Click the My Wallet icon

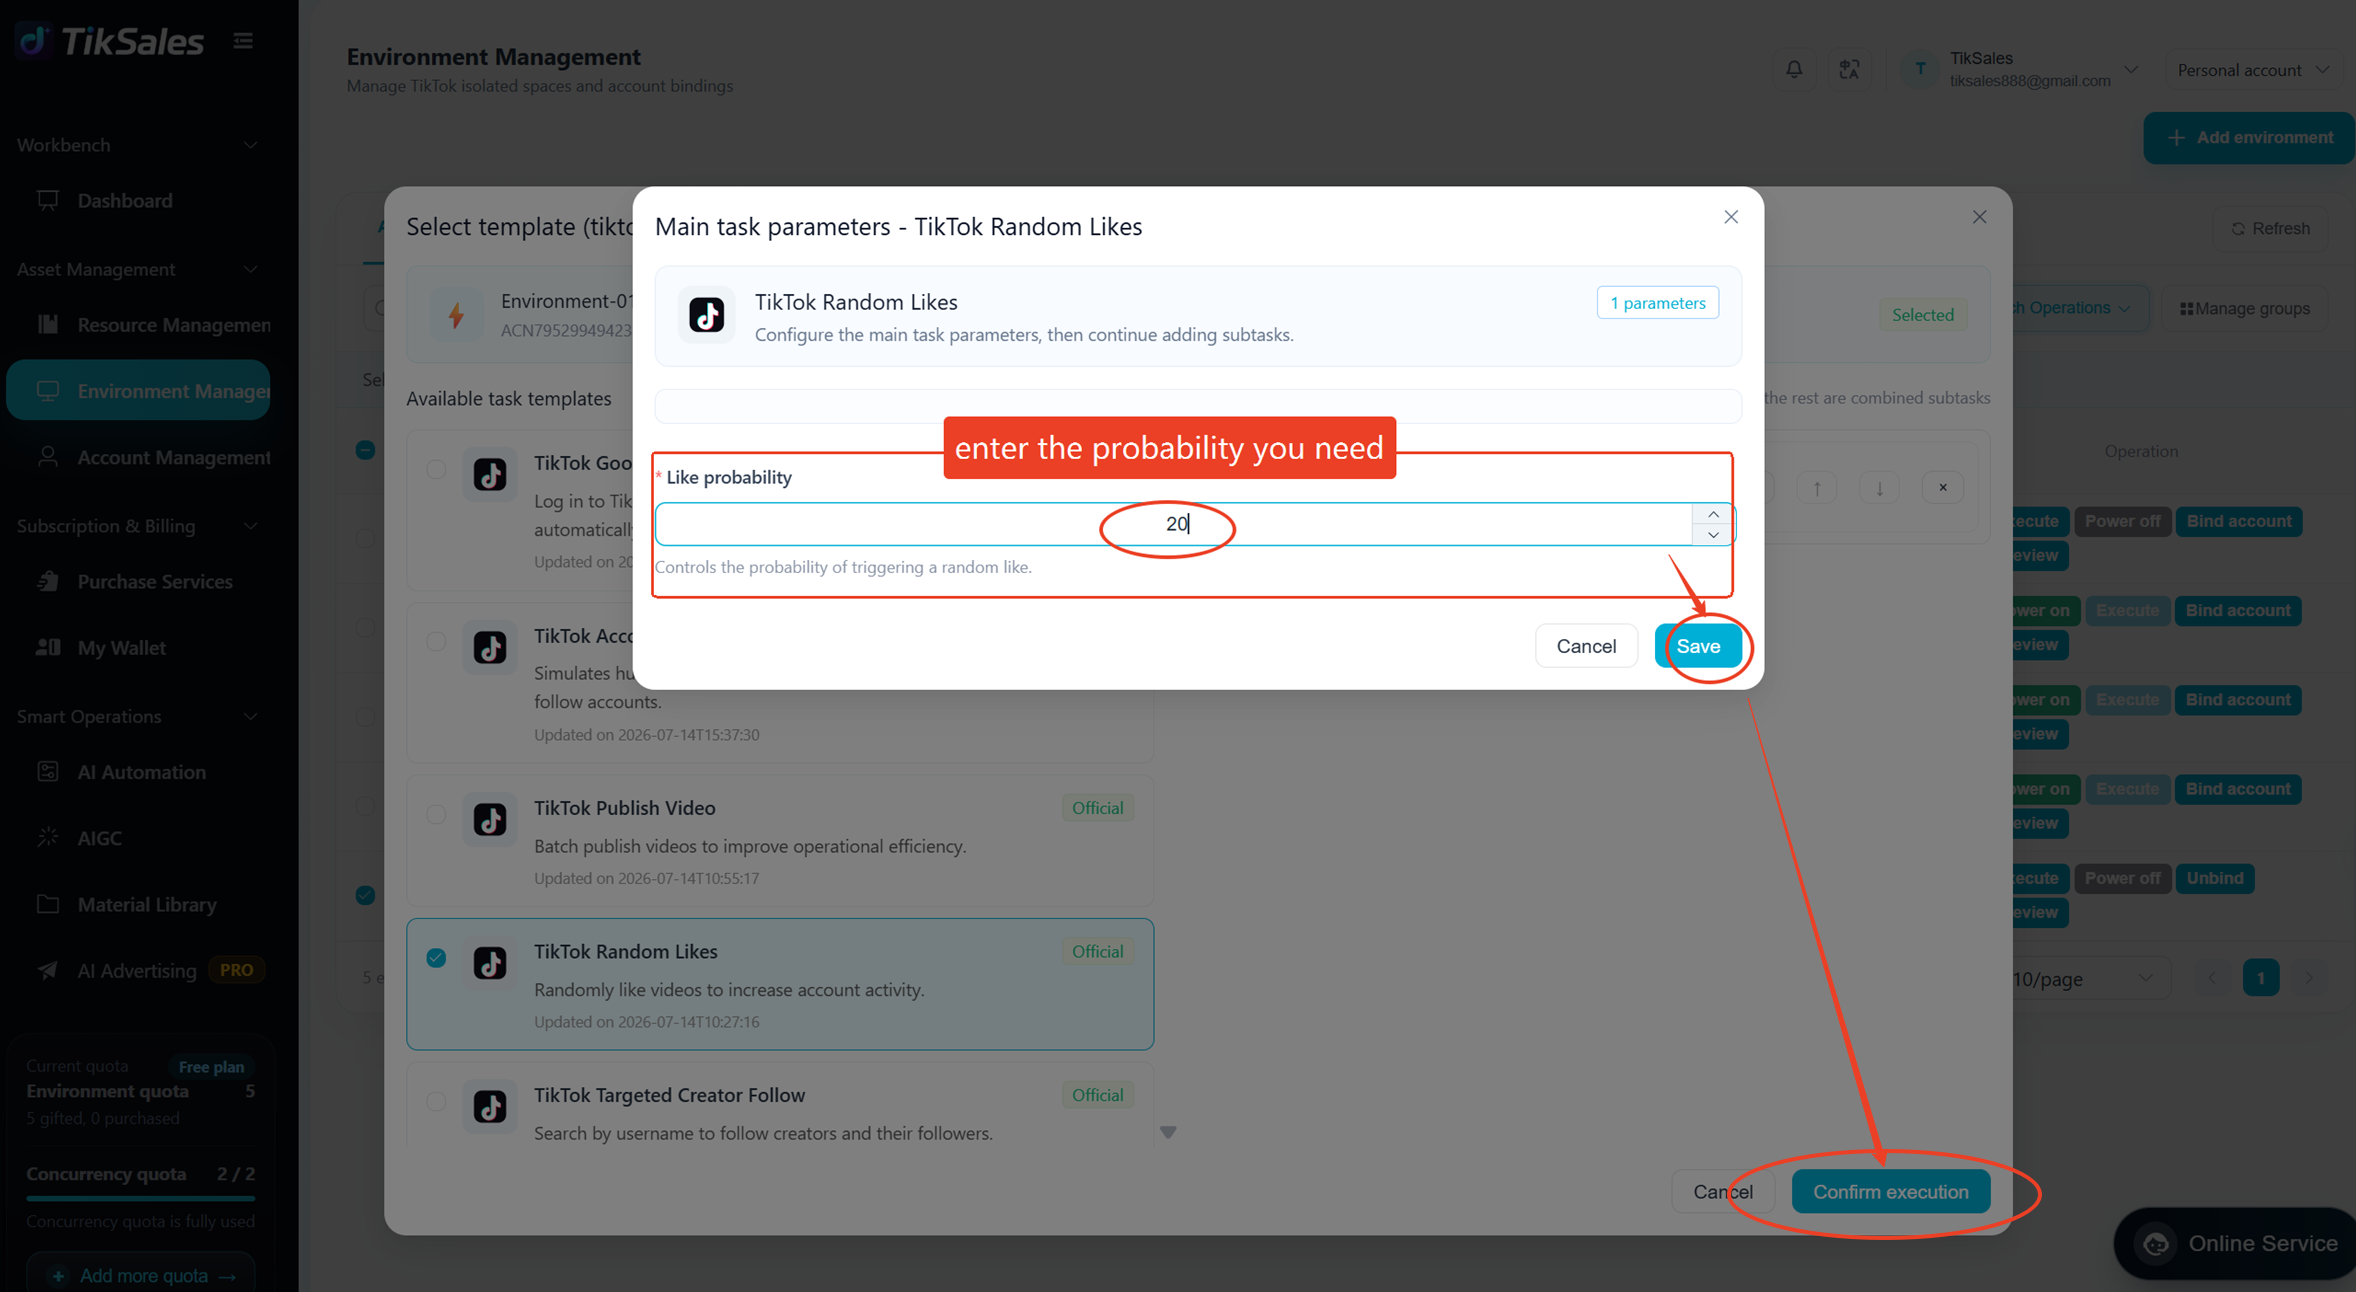pyautogui.click(x=48, y=647)
